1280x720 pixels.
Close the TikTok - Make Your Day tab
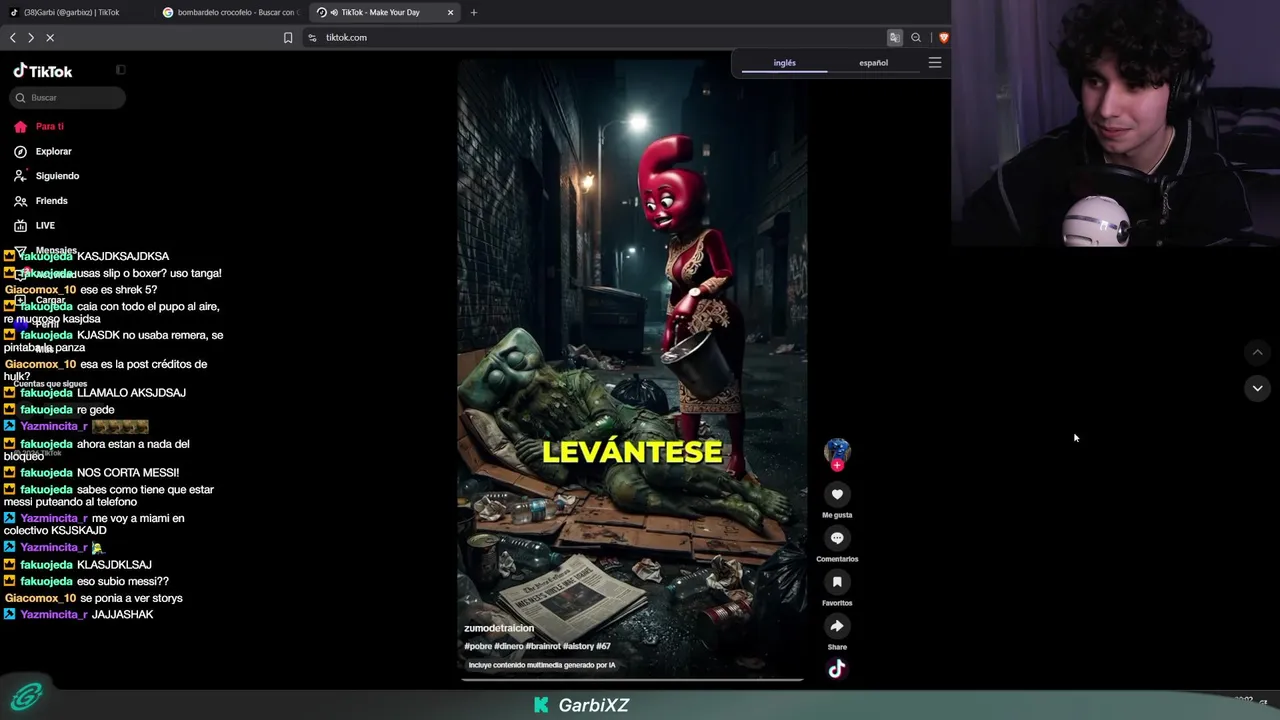click(450, 12)
